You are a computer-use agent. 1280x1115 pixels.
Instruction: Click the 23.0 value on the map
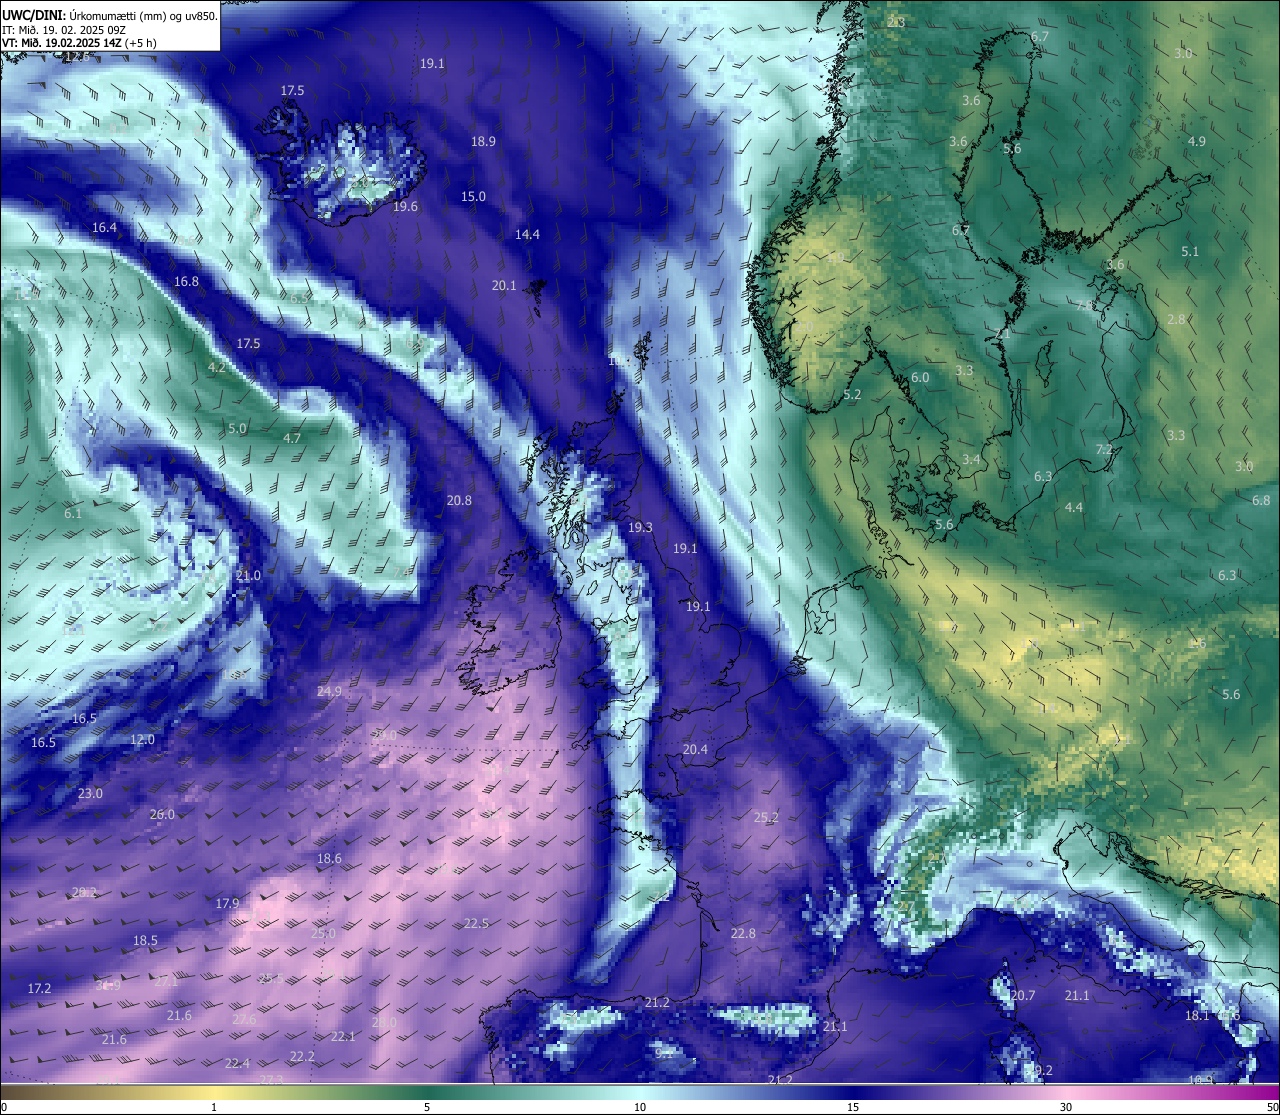pos(90,794)
